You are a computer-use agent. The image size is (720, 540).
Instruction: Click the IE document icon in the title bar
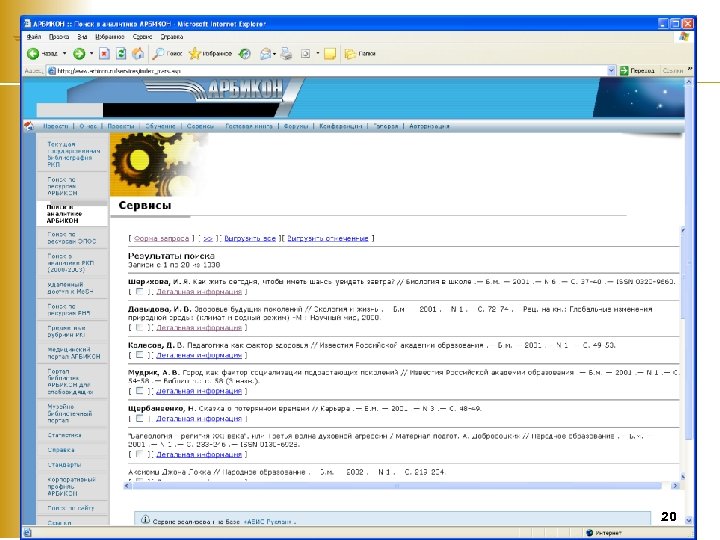coord(28,23)
